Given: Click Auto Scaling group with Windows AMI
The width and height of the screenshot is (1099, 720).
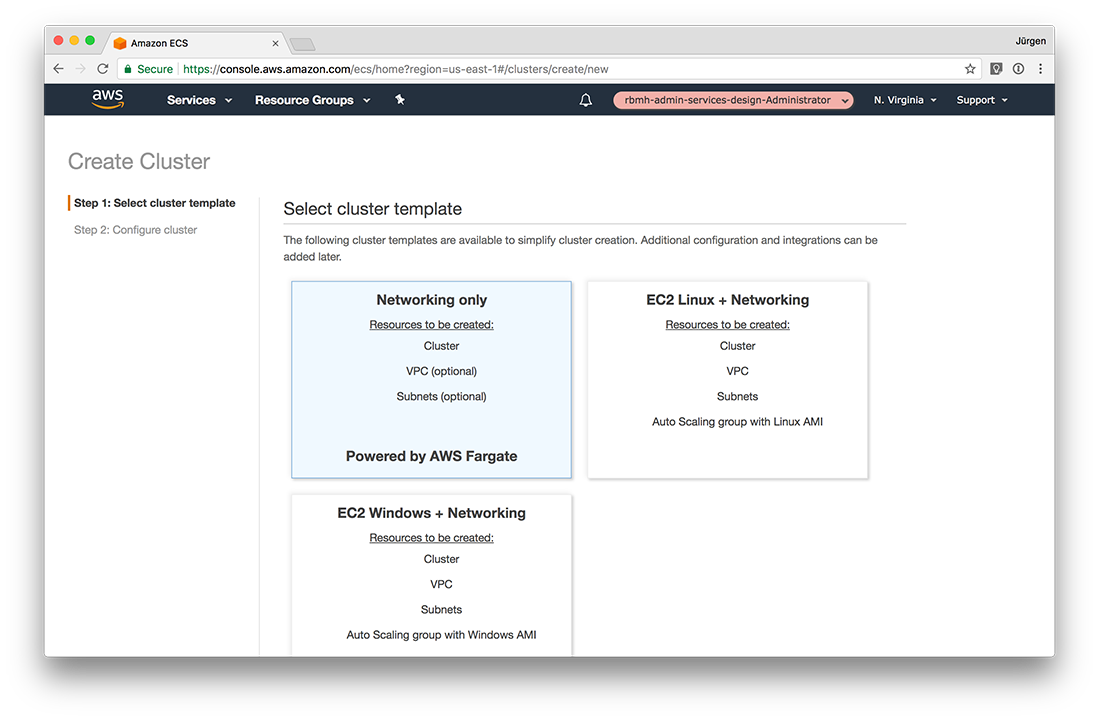Looking at the screenshot, I should [x=442, y=635].
